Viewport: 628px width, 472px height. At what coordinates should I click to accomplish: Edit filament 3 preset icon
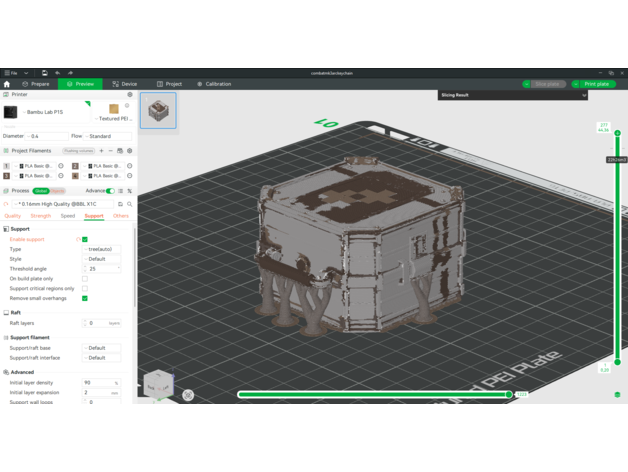61,175
